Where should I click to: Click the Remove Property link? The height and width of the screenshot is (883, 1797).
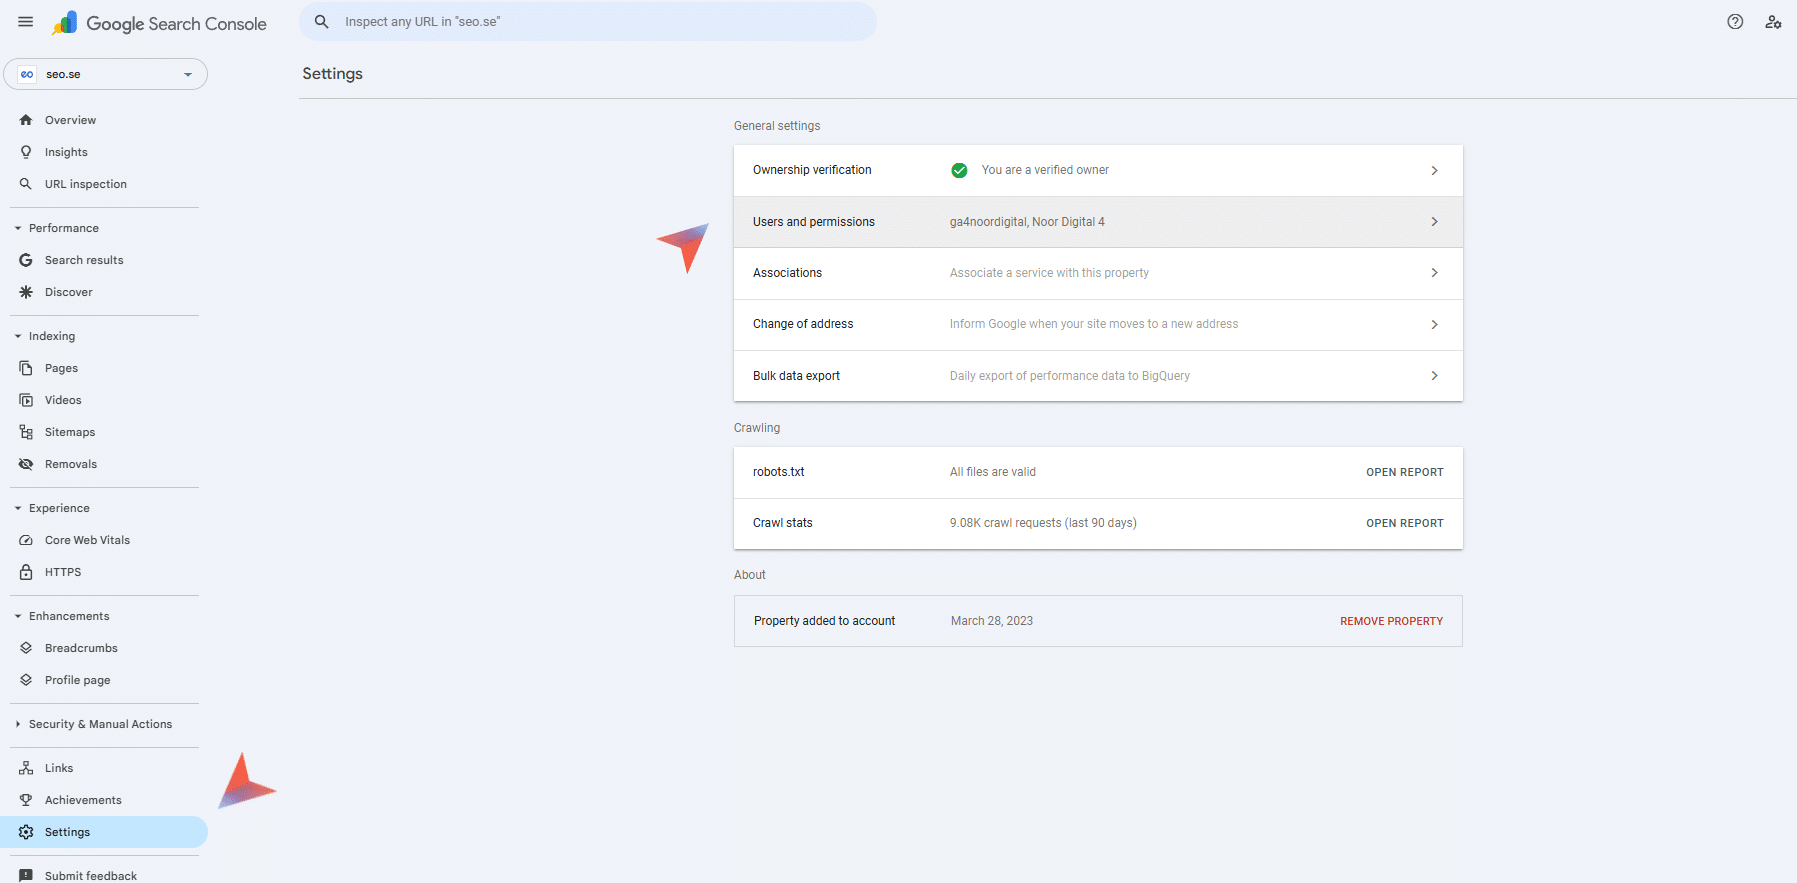coord(1391,621)
